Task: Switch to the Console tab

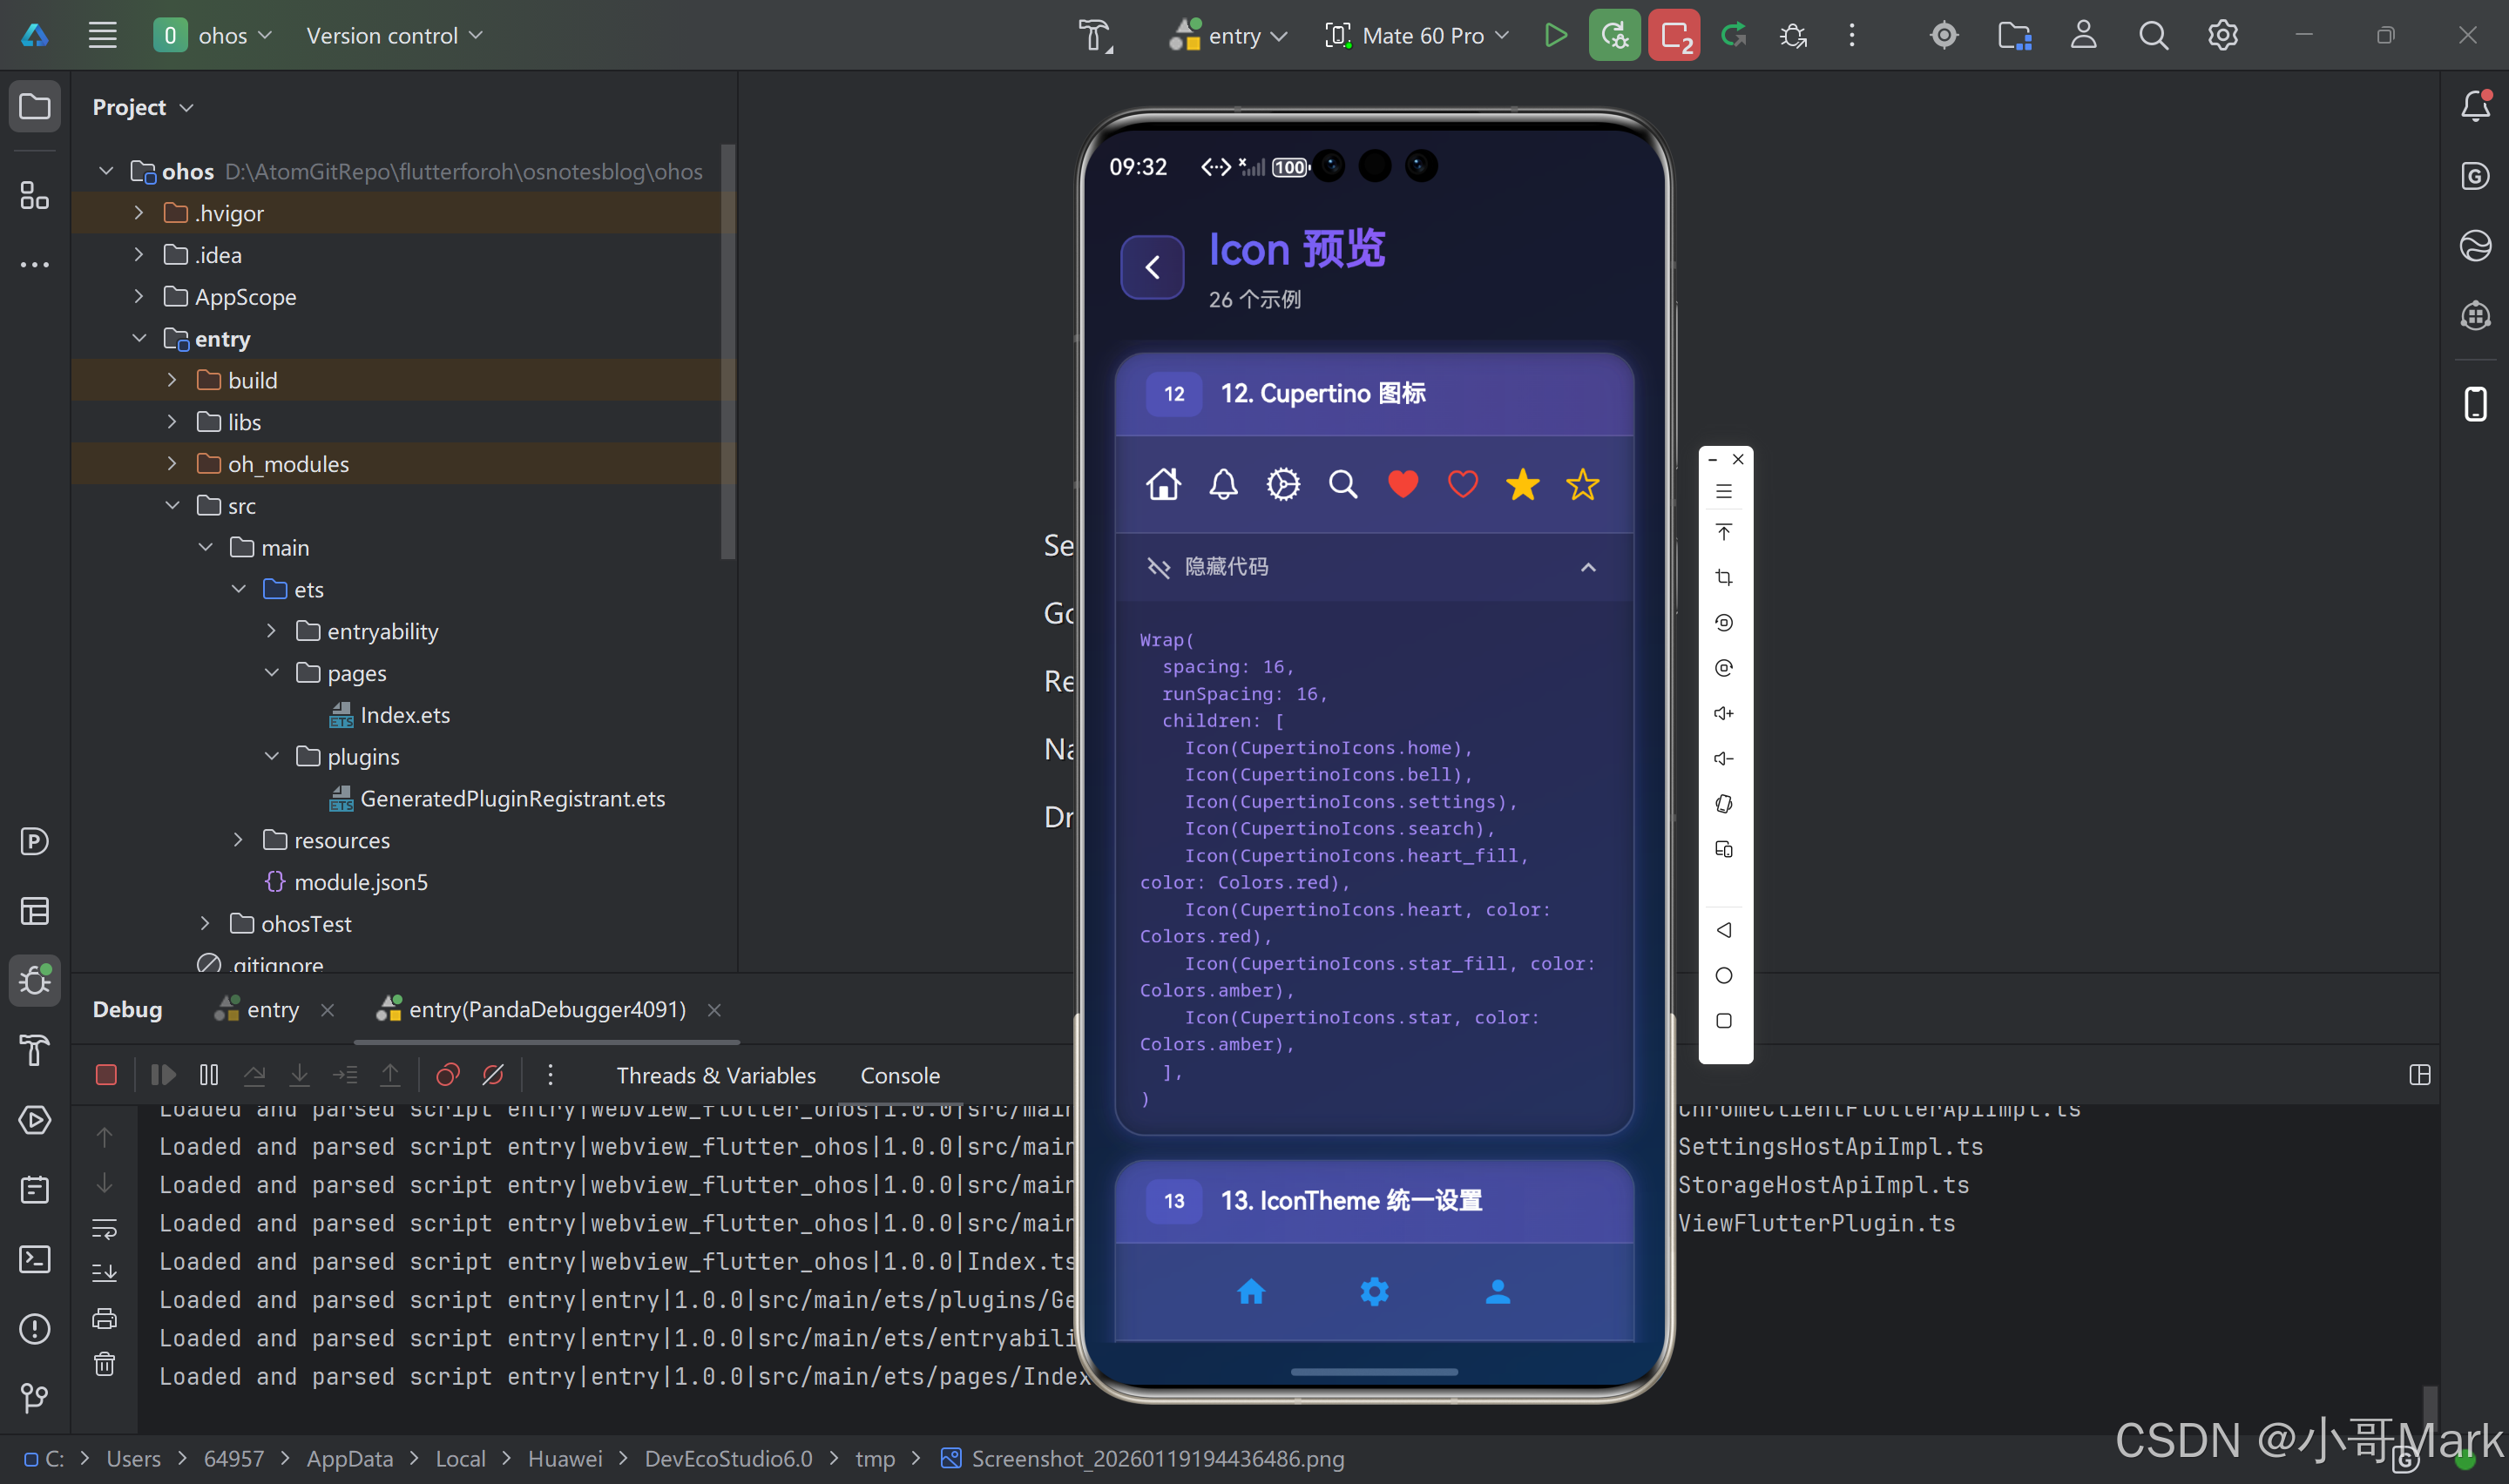Action: point(899,1075)
